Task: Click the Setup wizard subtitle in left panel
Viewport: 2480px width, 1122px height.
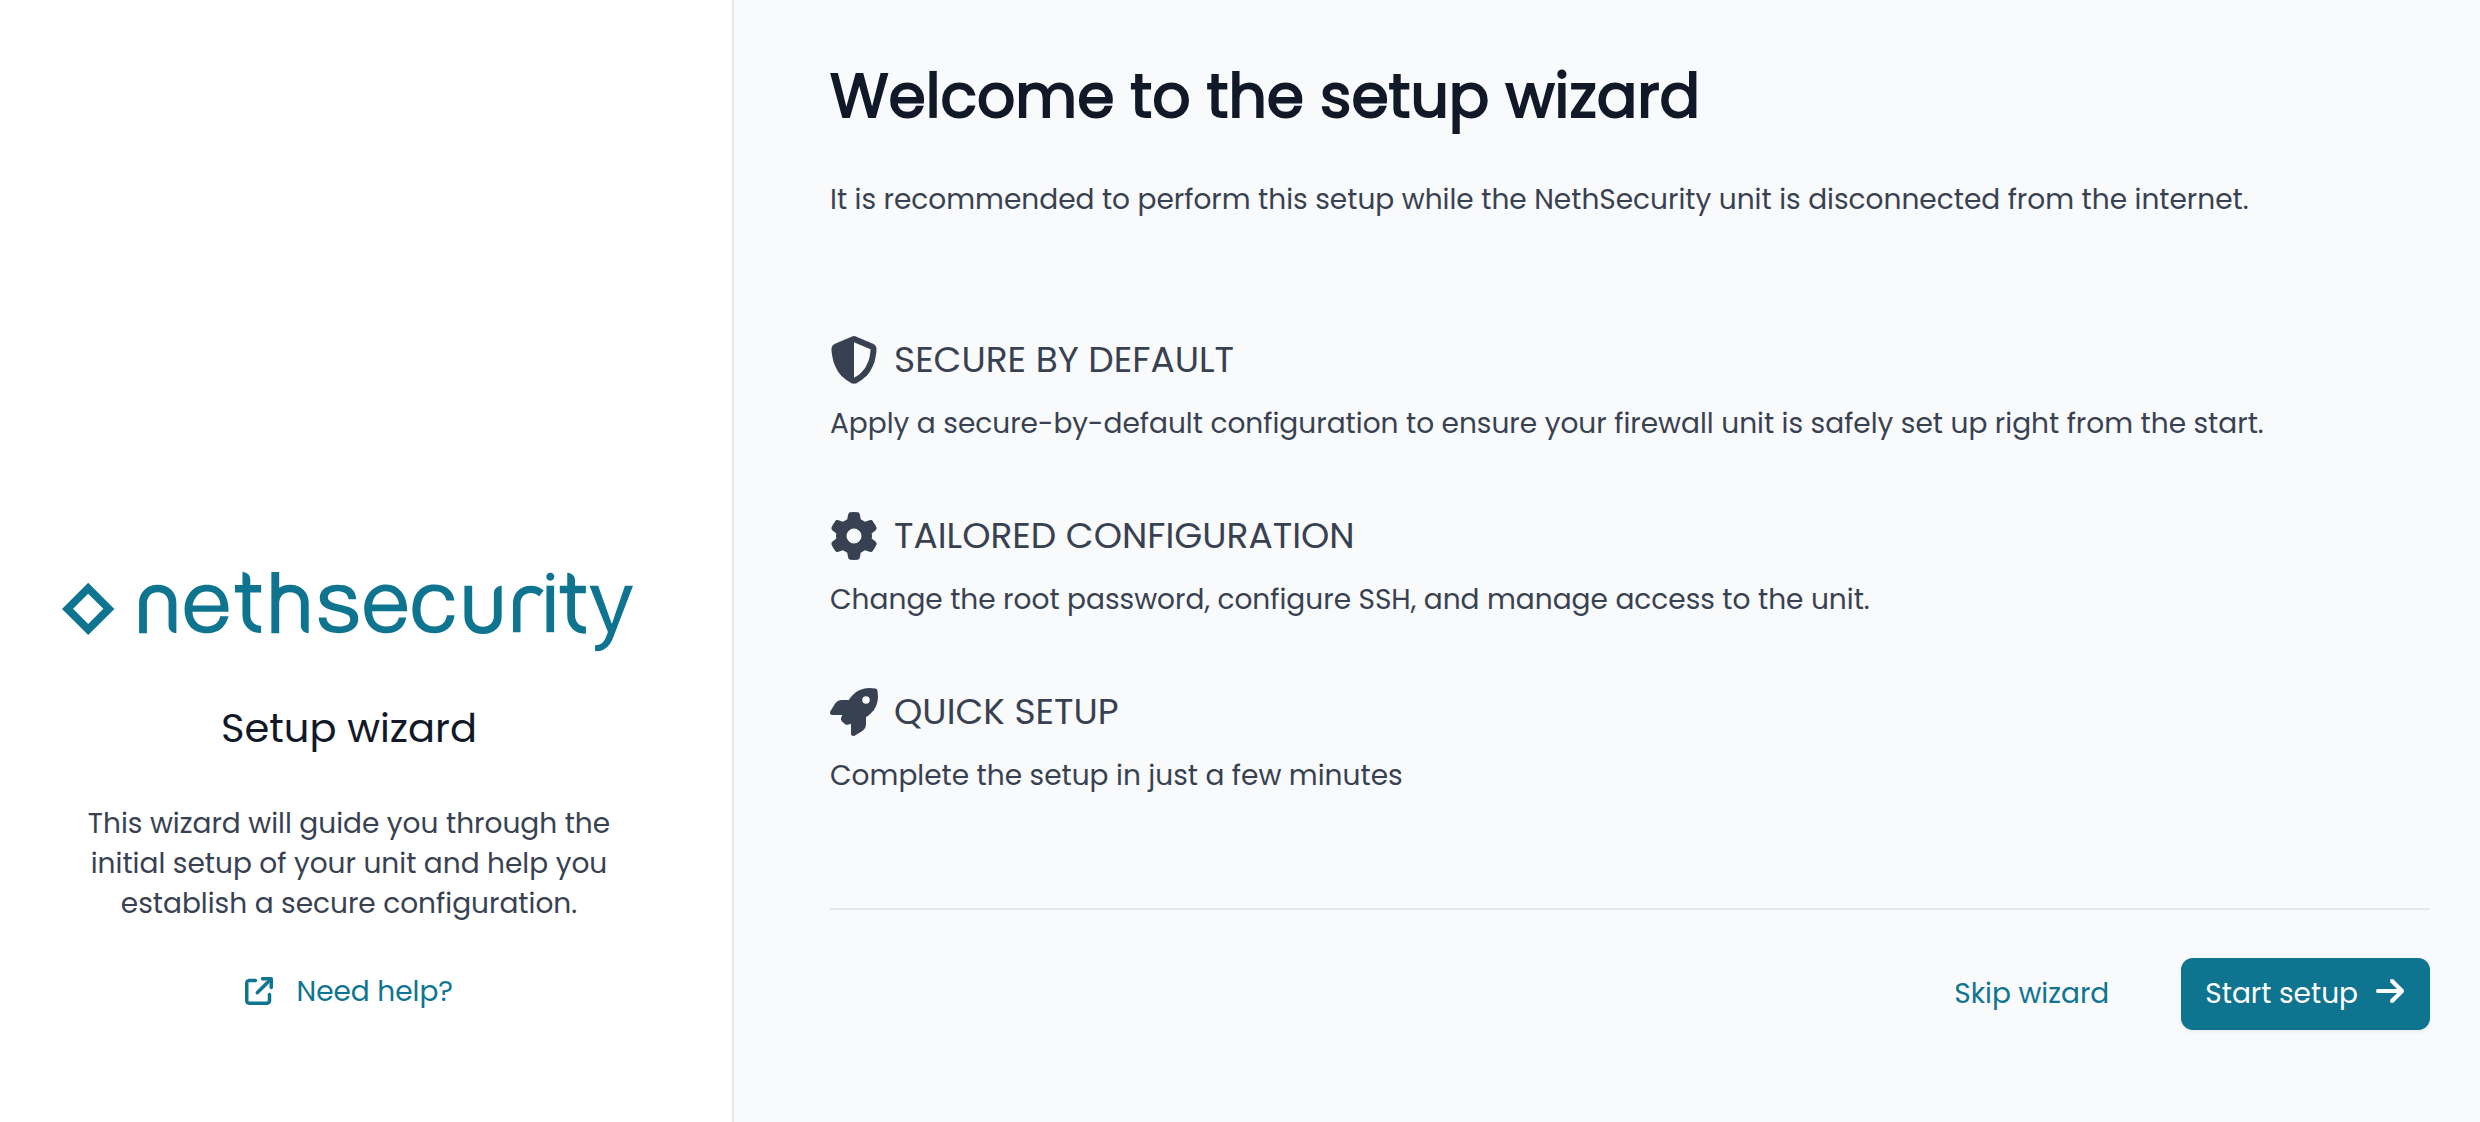Action: (348, 728)
